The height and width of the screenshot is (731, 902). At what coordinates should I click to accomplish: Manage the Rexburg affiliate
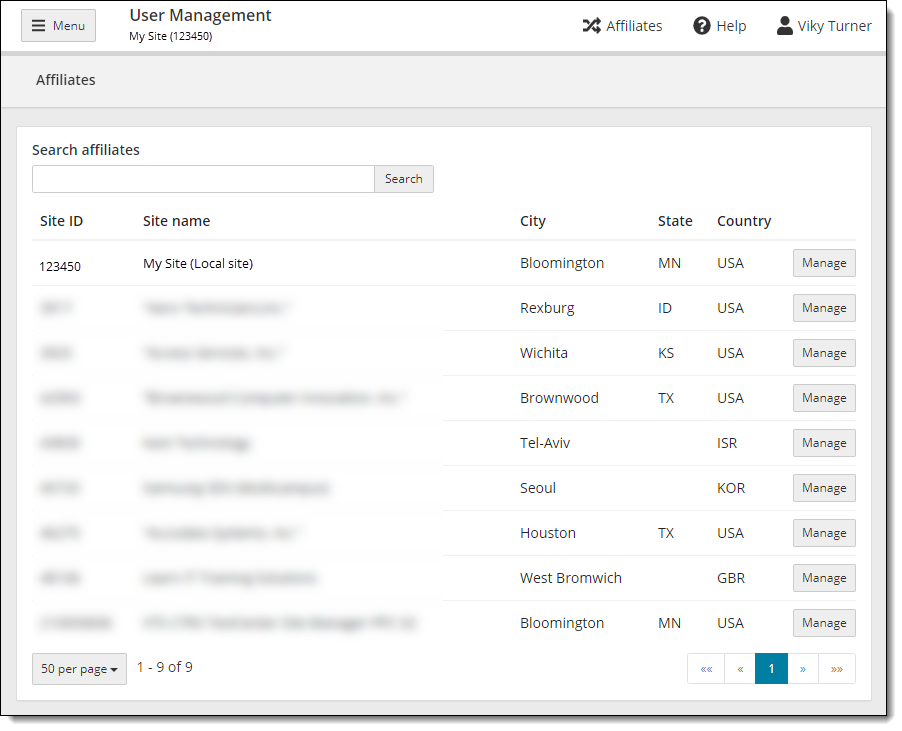point(823,308)
